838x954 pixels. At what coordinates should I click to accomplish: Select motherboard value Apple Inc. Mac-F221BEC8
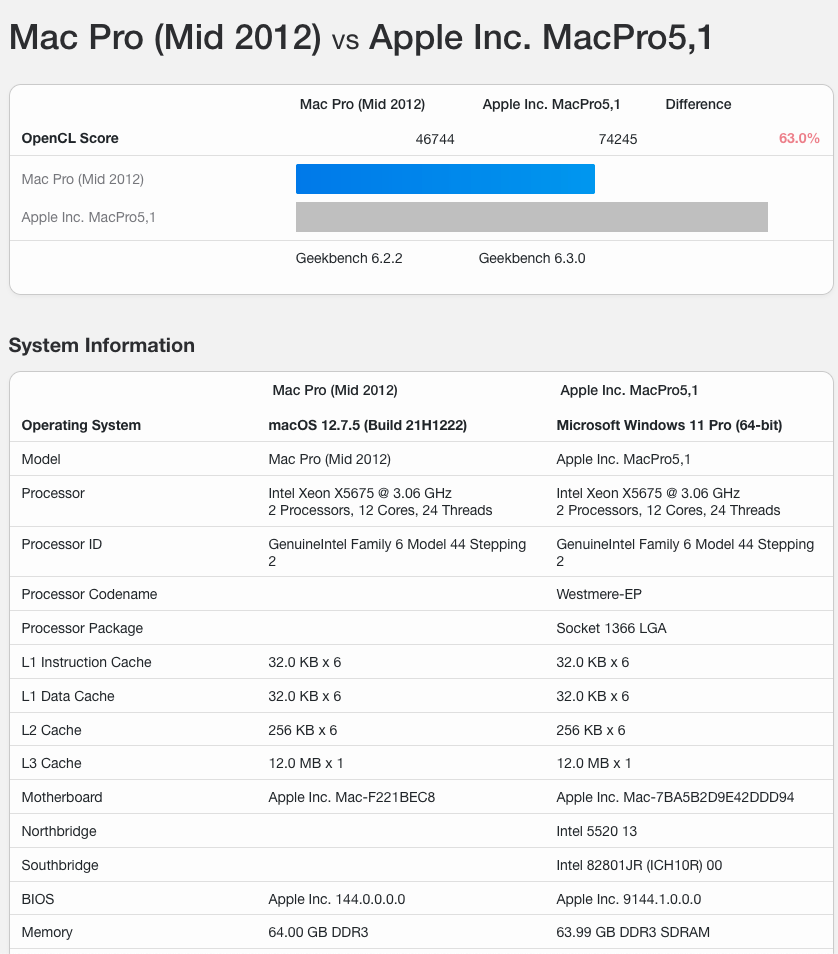(x=352, y=797)
